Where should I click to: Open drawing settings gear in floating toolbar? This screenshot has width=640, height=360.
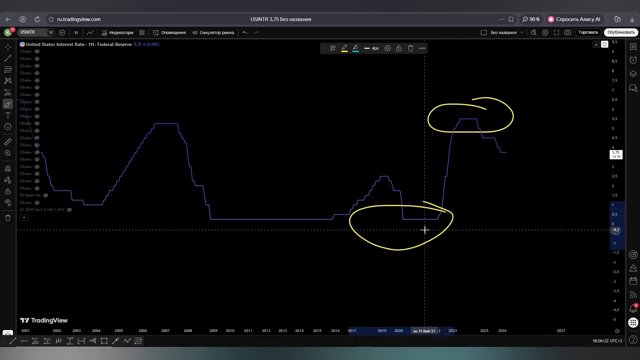(387, 48)
